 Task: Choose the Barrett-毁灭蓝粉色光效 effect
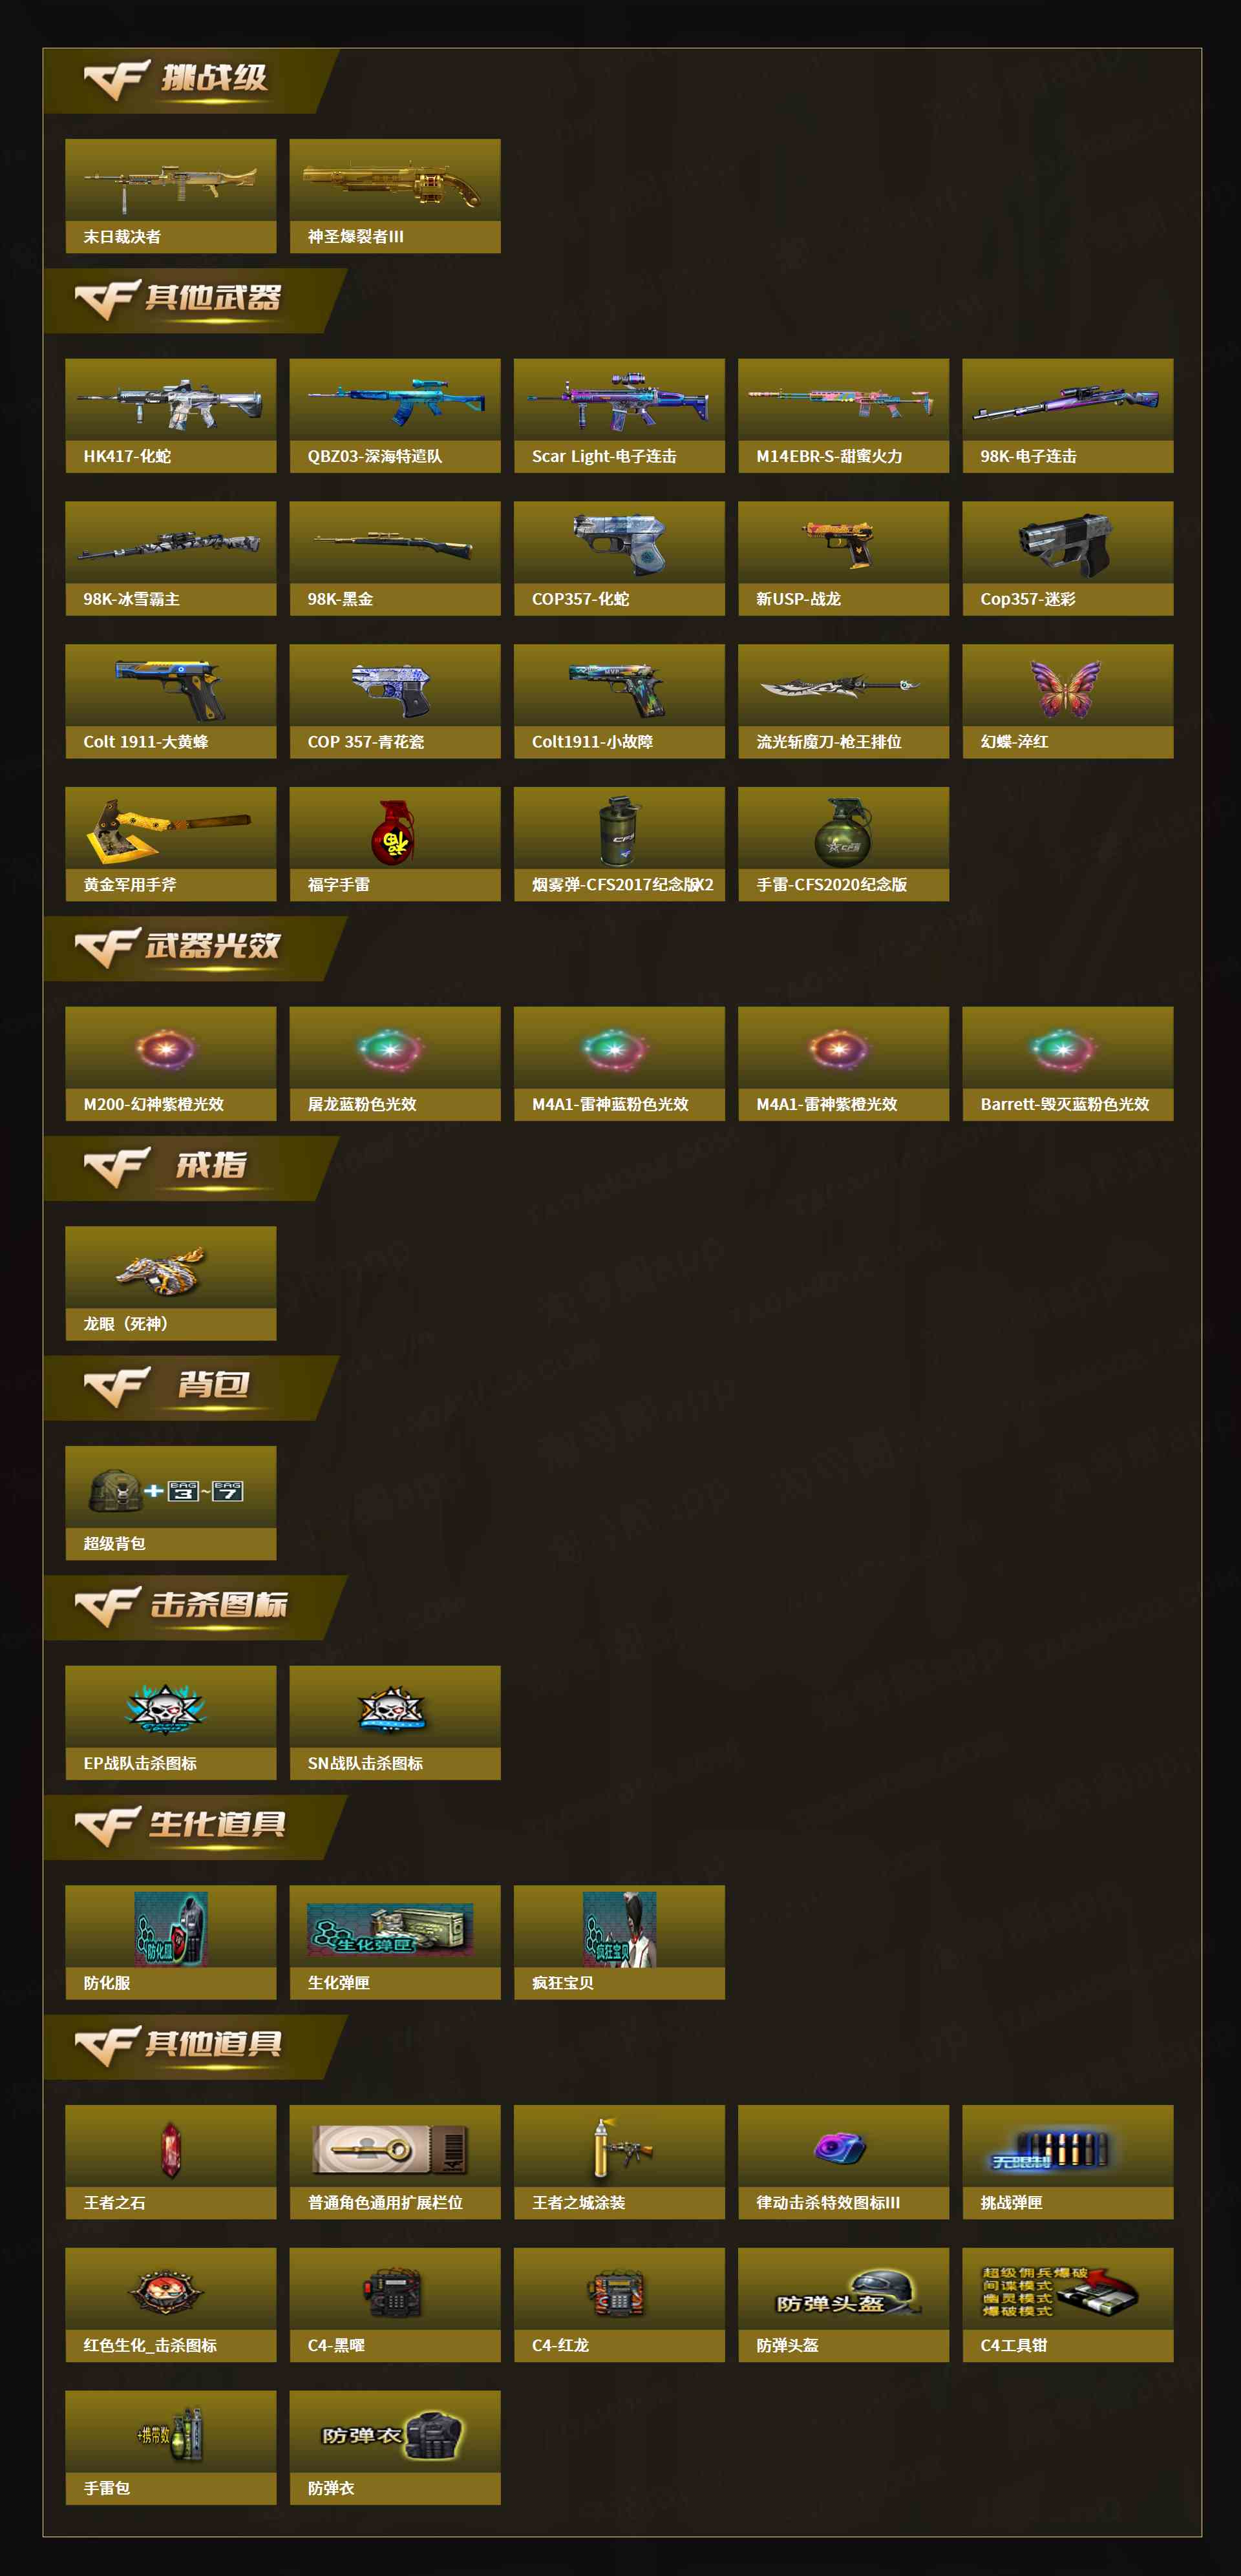[1068, 1064]
